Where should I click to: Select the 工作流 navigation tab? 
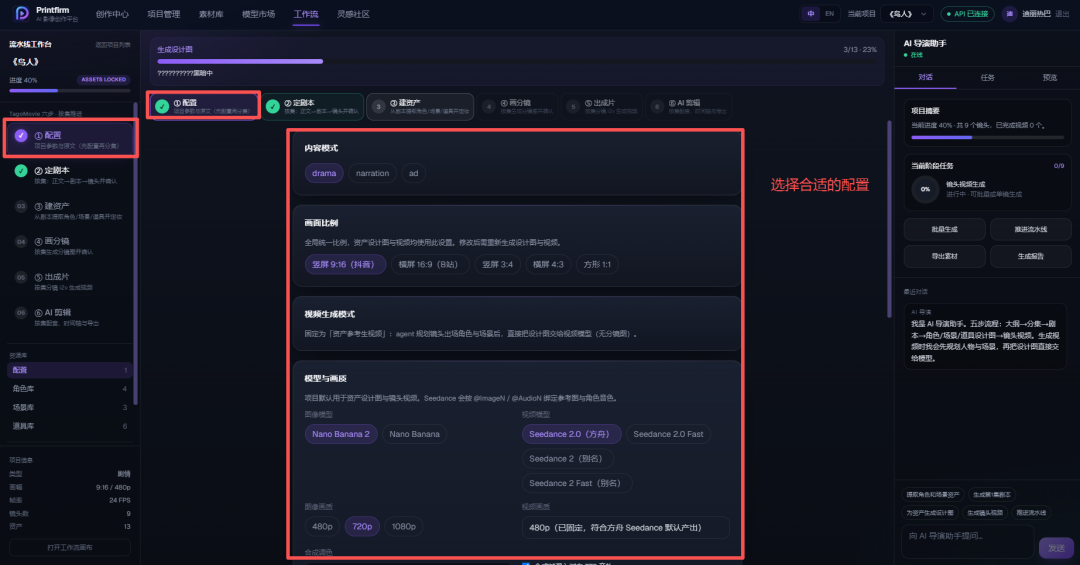[x=306, y=14]
